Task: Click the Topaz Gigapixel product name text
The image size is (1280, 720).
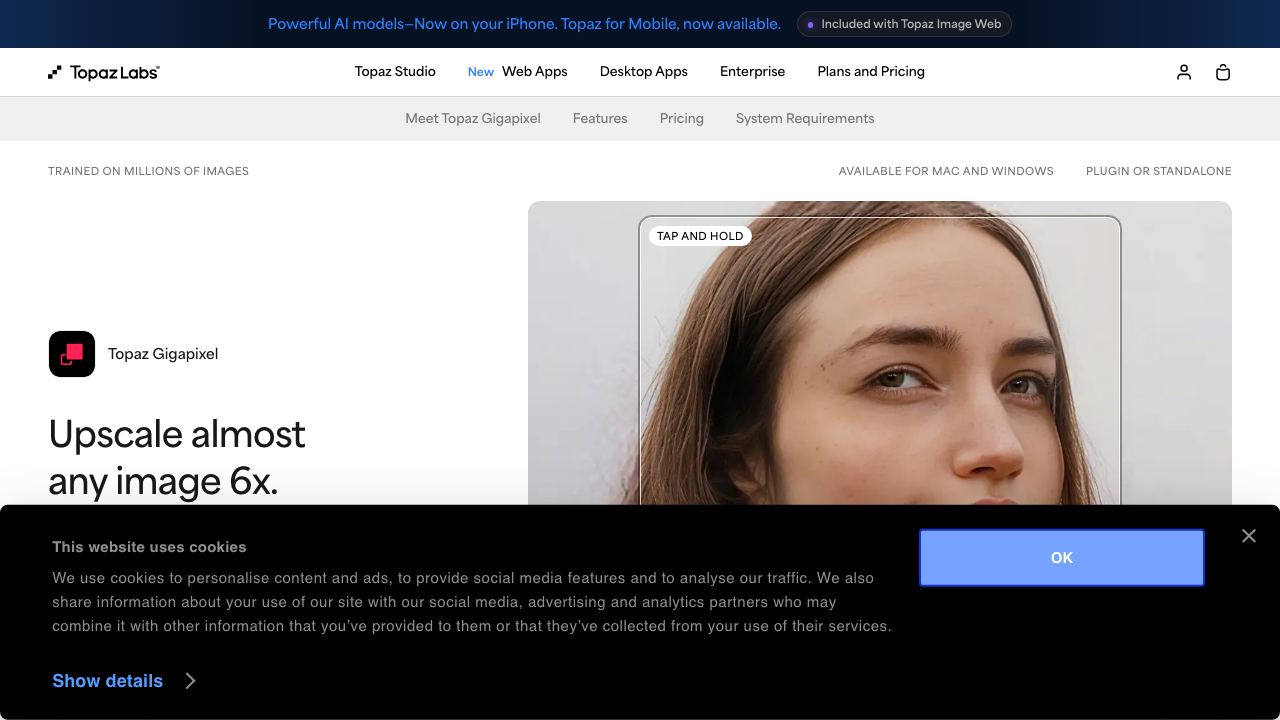Action: click(163, 354)
